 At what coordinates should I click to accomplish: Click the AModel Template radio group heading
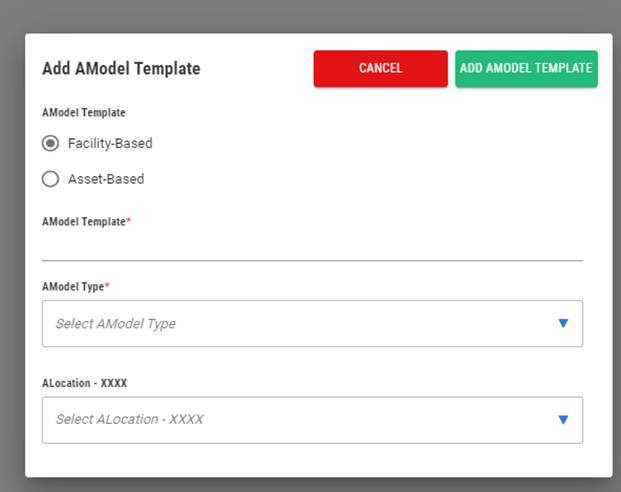click(x=84, y=113)
